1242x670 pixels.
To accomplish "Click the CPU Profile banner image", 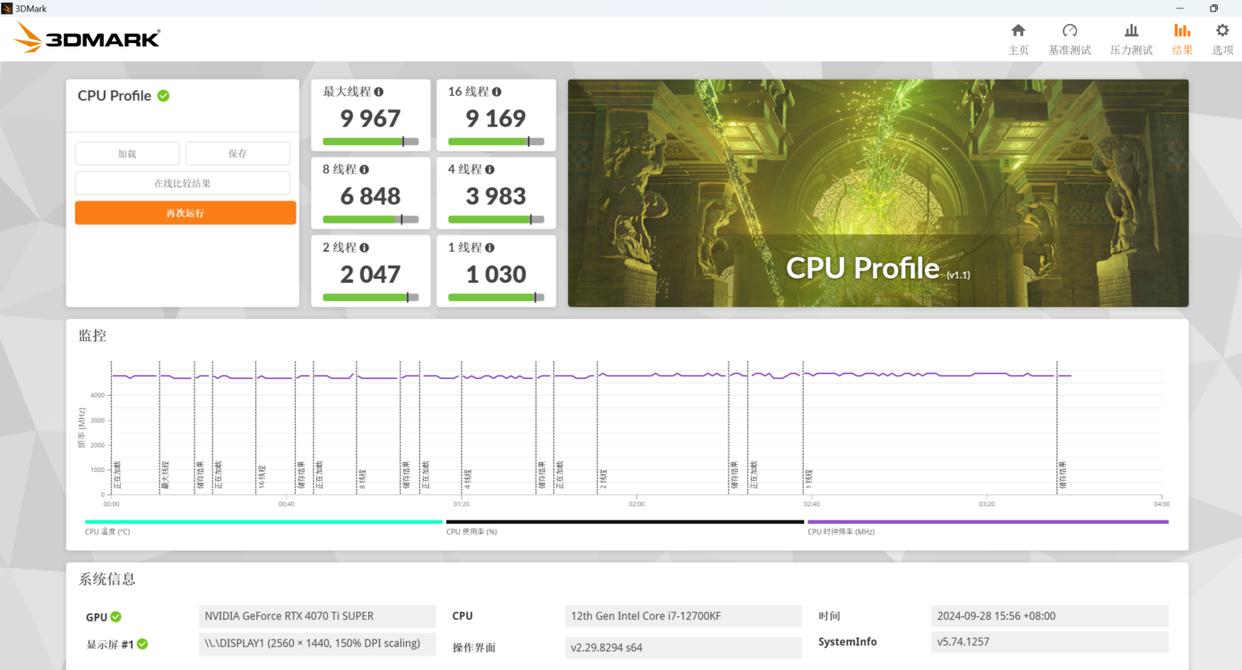I will 878,193.
